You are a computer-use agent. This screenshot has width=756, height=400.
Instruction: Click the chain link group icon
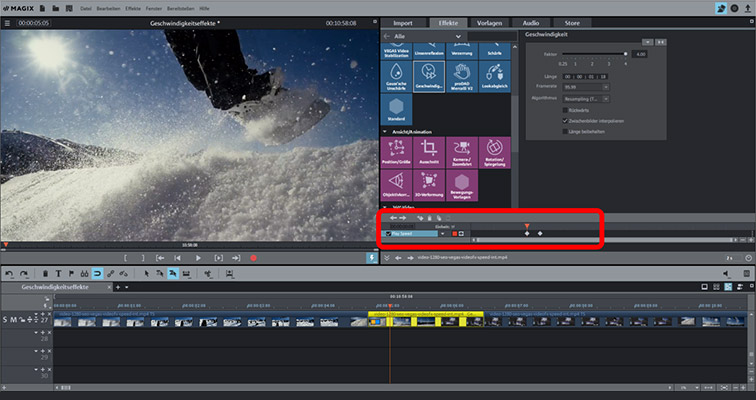point(110,274)
